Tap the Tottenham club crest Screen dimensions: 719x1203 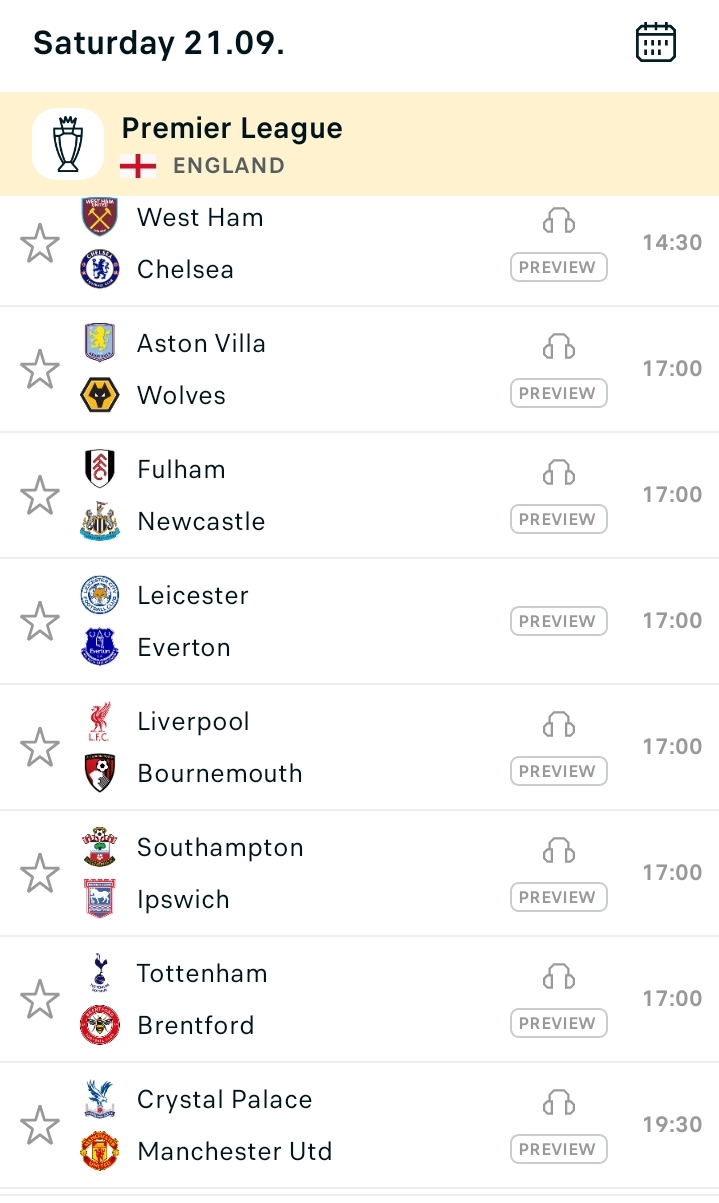point(100,973)
